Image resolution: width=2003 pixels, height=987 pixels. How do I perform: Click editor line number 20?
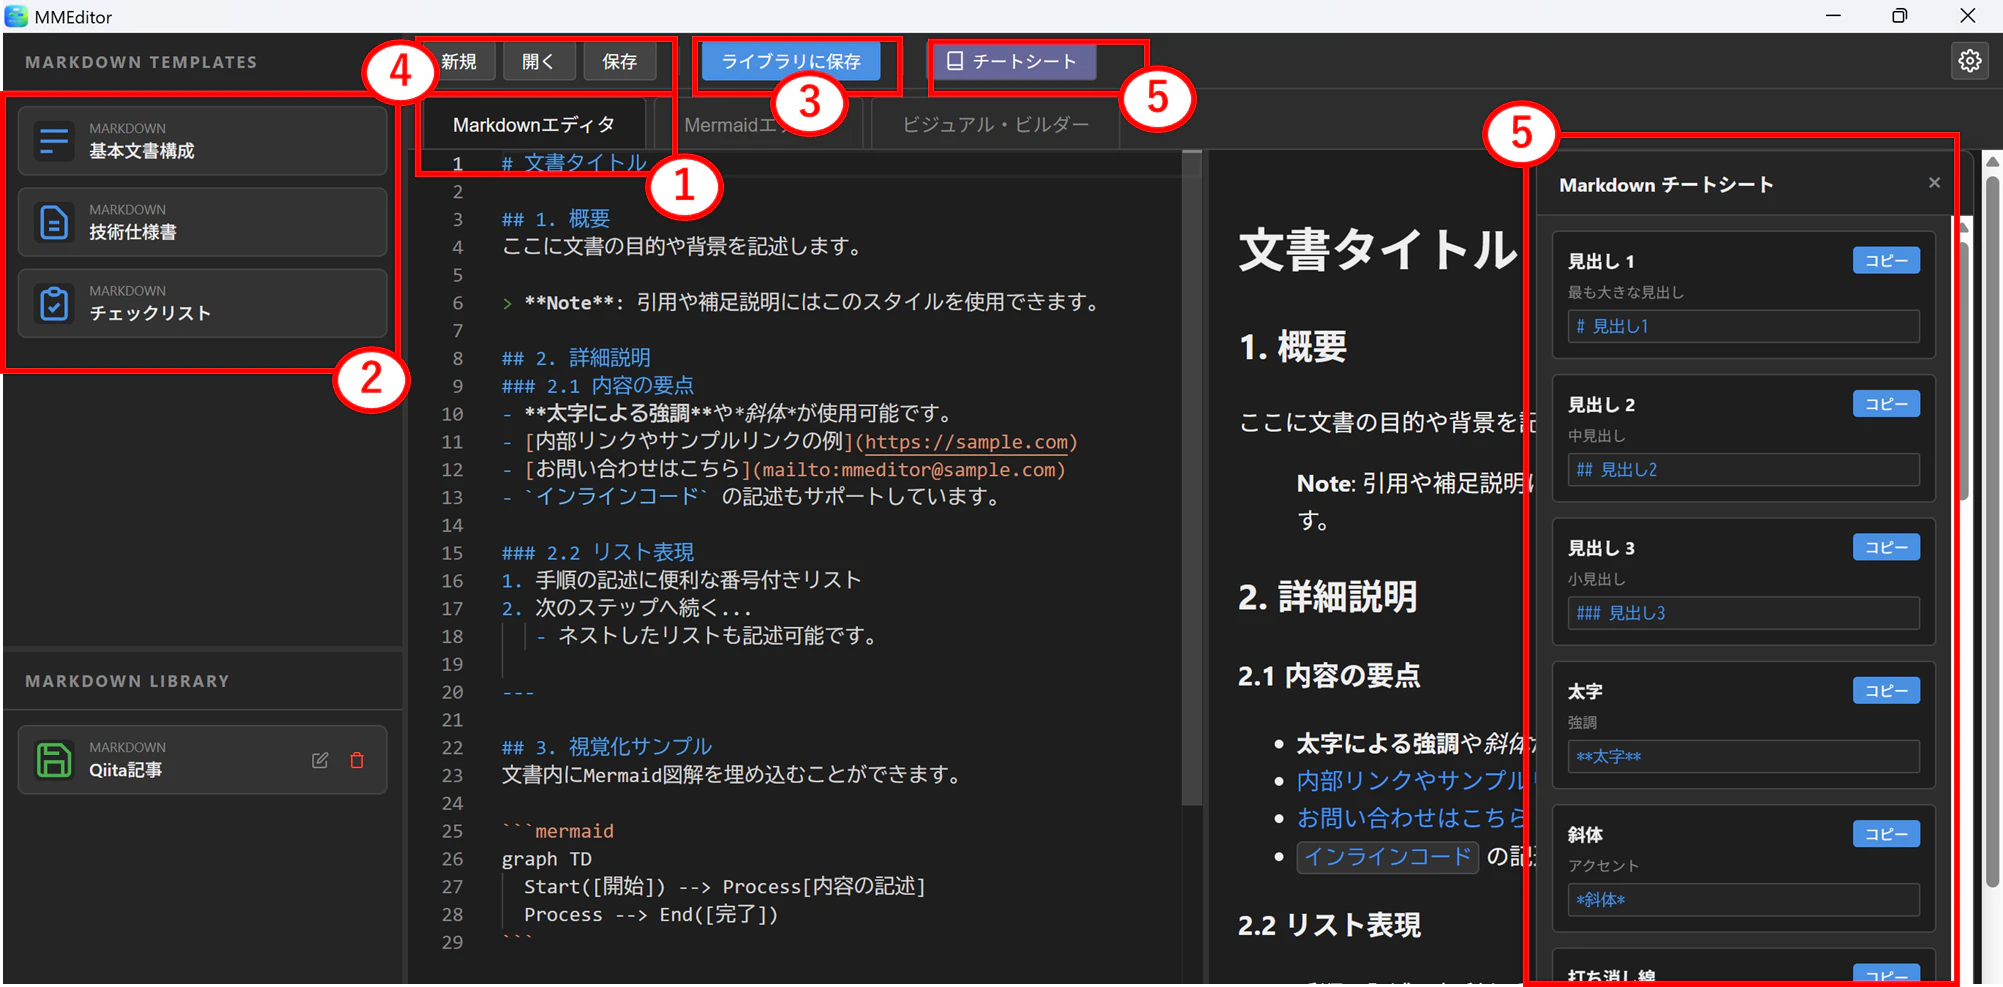coord(452,692)
